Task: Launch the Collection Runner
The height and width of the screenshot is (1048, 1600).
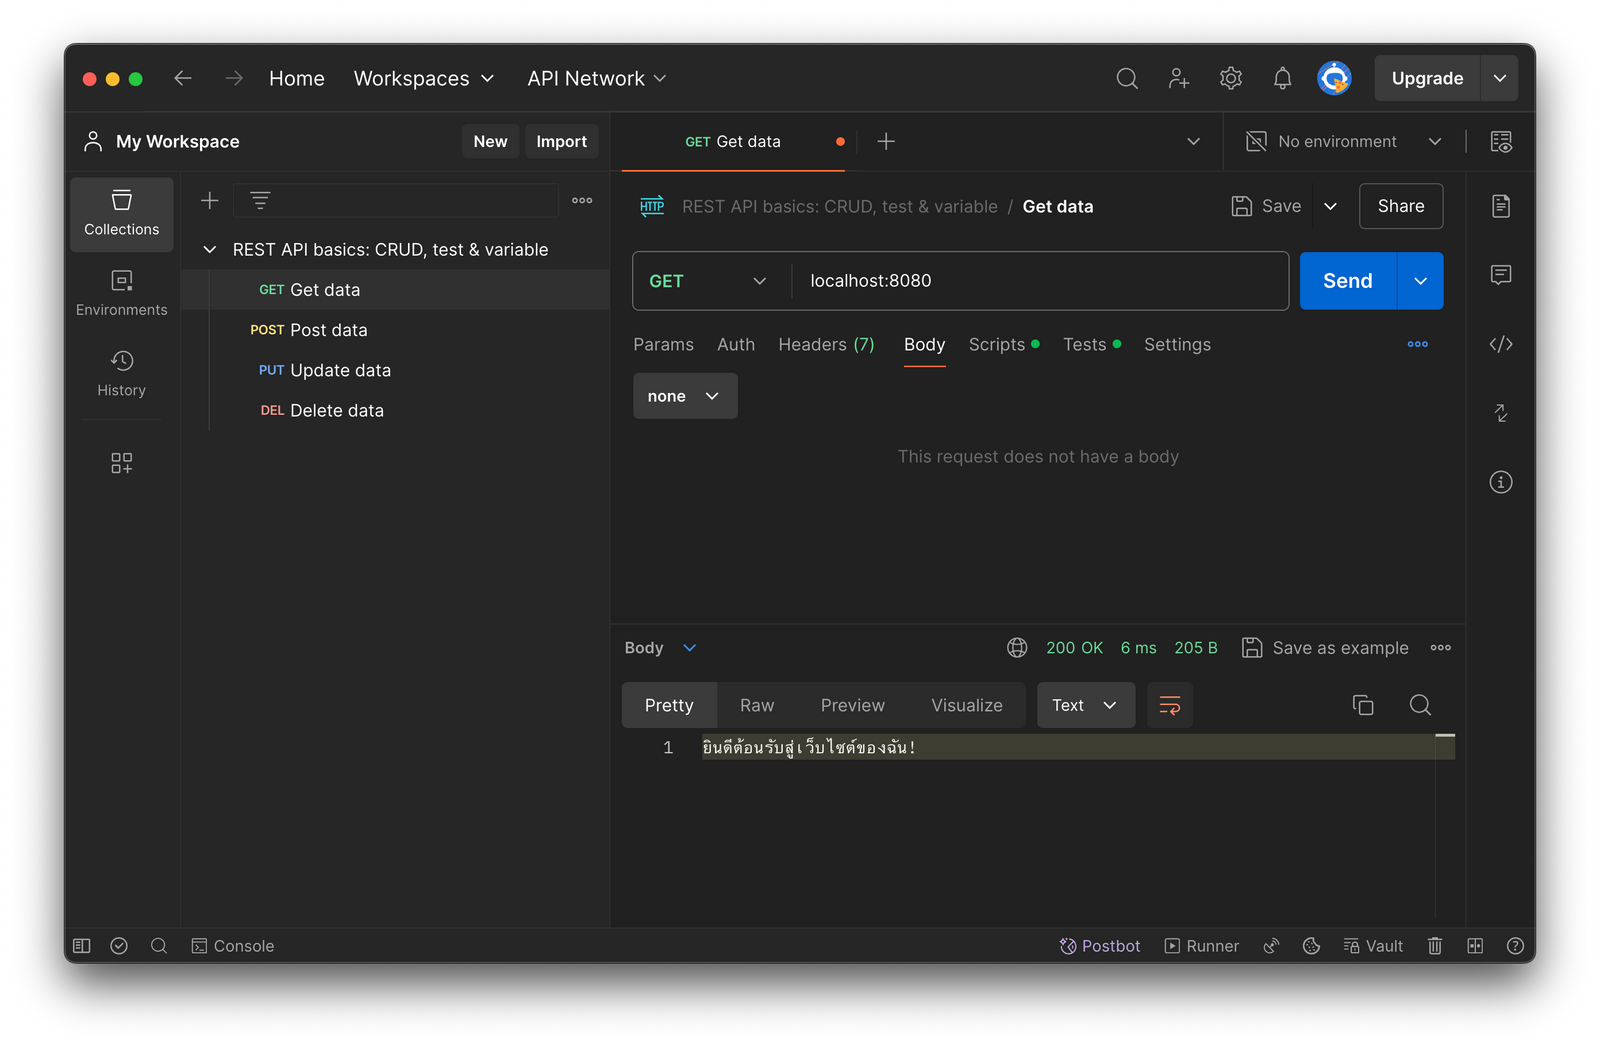Action: (1200, 945)
